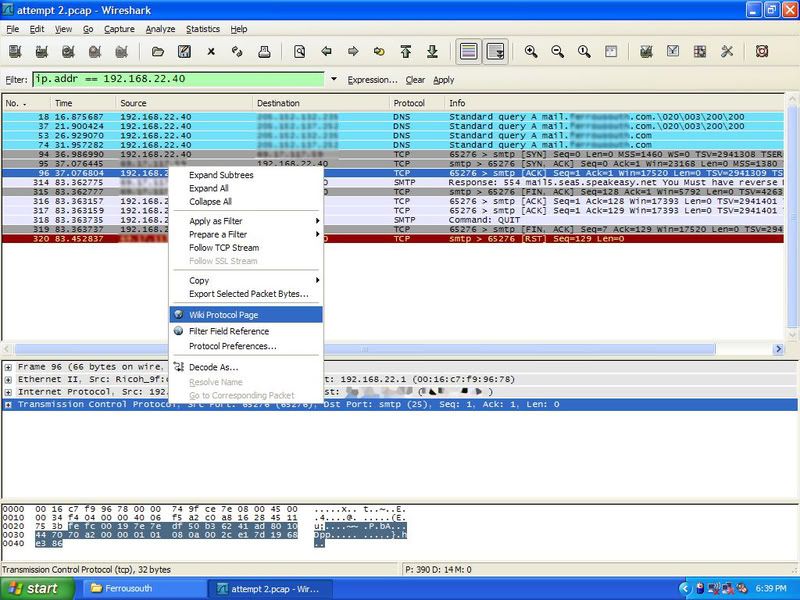The image size is (800, 600).
Task: Find a packet with magnifier icon
Action: (x=299, y=51)
